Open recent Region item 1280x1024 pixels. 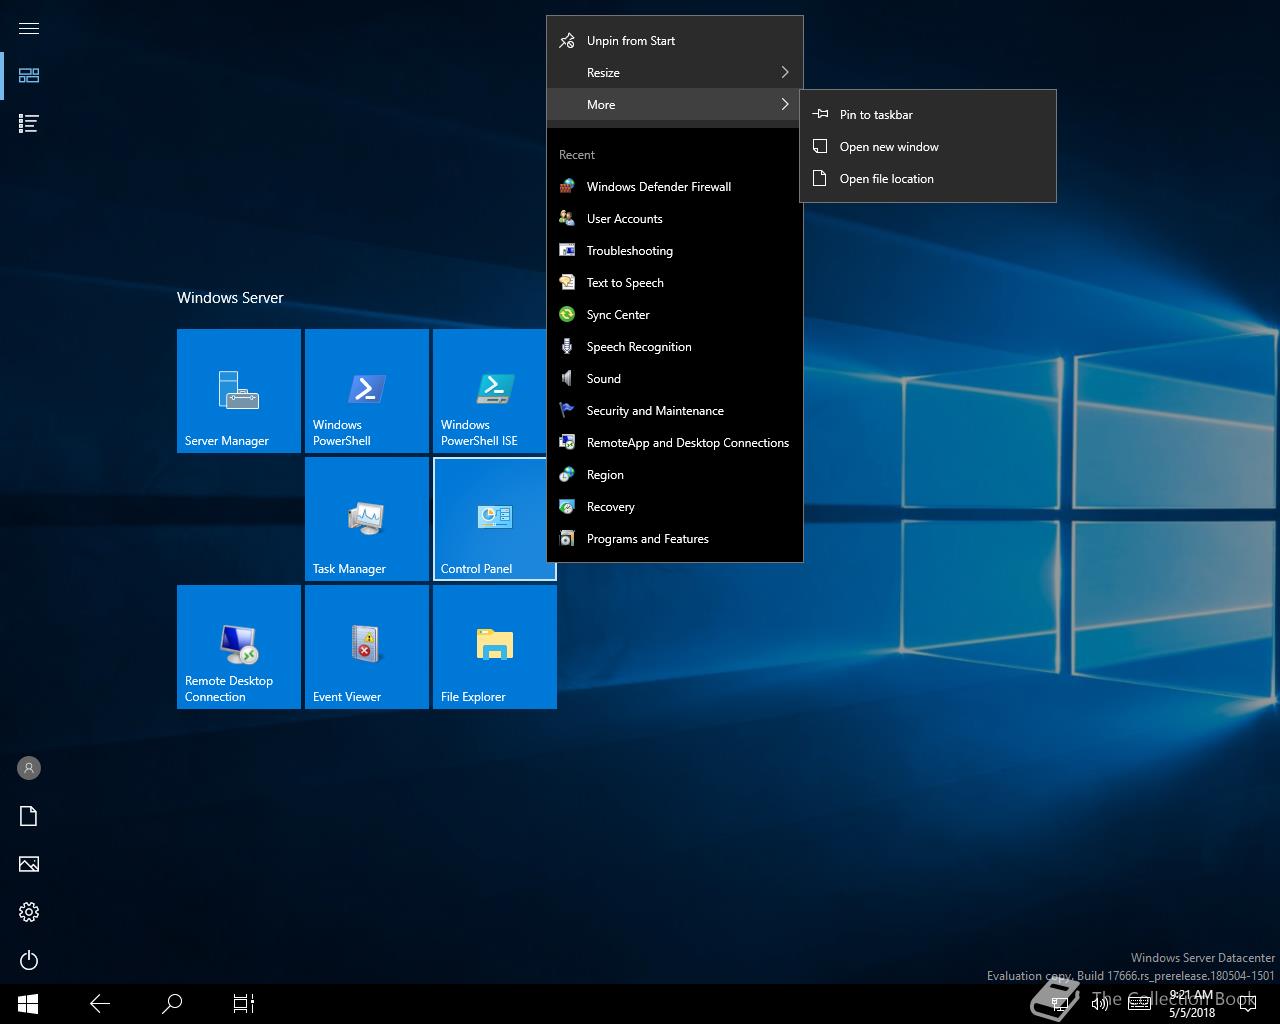point(675,475)
